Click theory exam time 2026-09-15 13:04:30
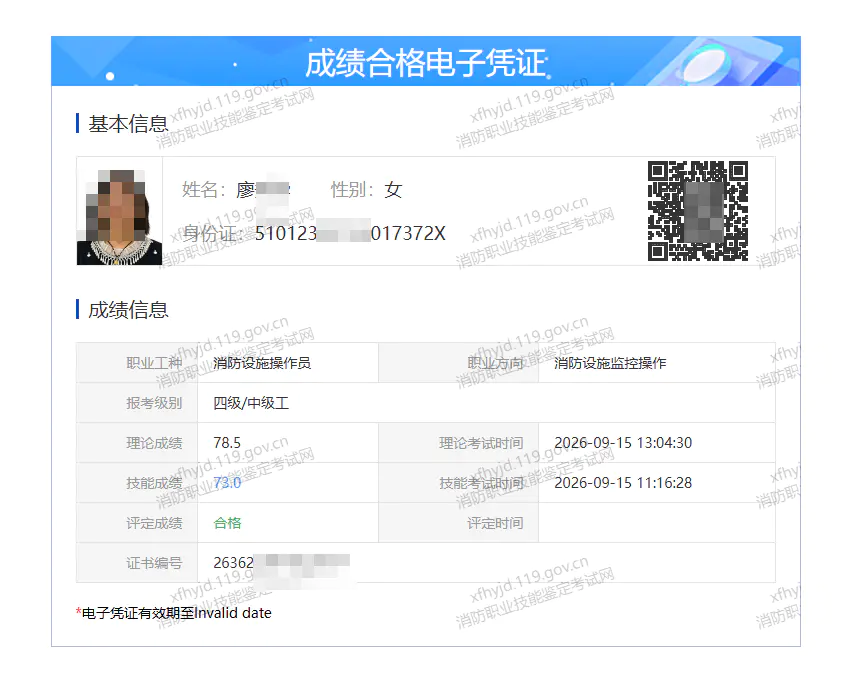Image resolution: width=854 pixels, height=682 pixels. click(623, 442)
